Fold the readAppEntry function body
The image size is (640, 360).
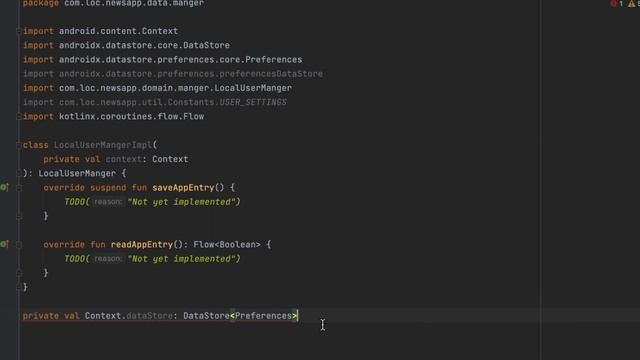pos(19,244)
